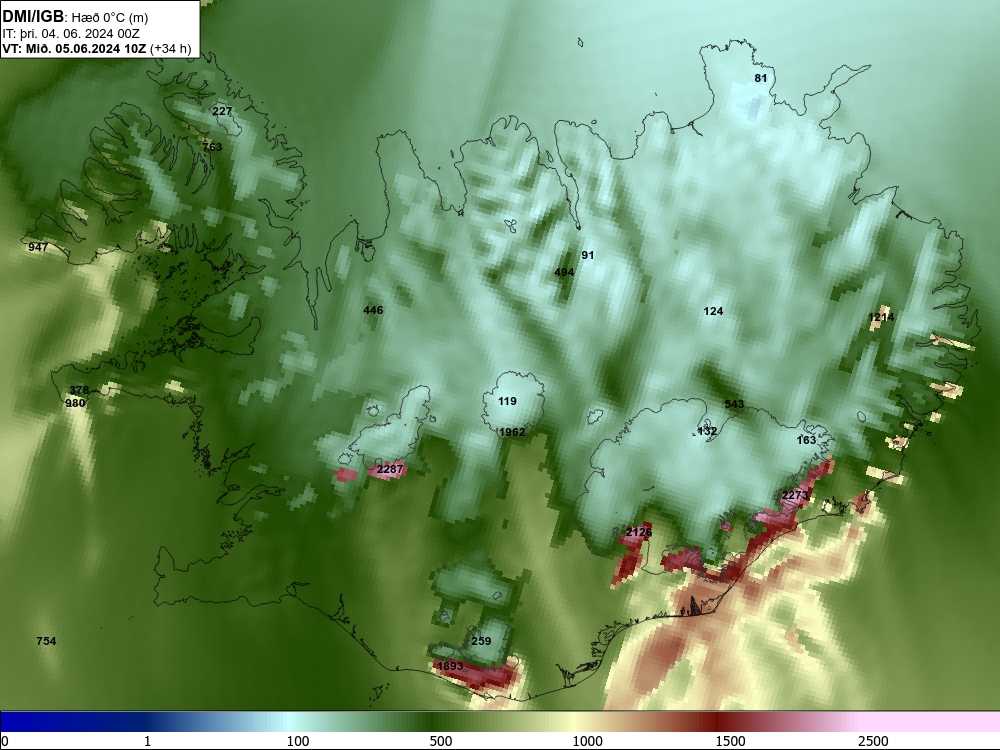Viewport: 1000px width, 750px height.
Task: Select the value label 227 on the map
Action: [222, 111]
